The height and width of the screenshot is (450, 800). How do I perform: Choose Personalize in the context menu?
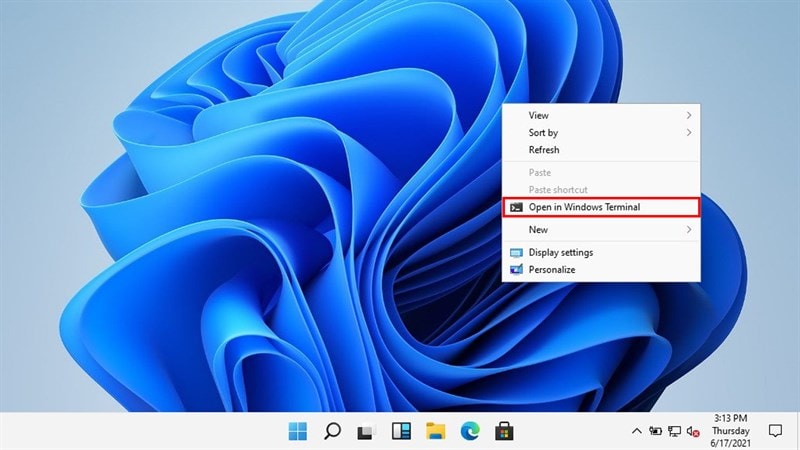[x=601, y=270]
